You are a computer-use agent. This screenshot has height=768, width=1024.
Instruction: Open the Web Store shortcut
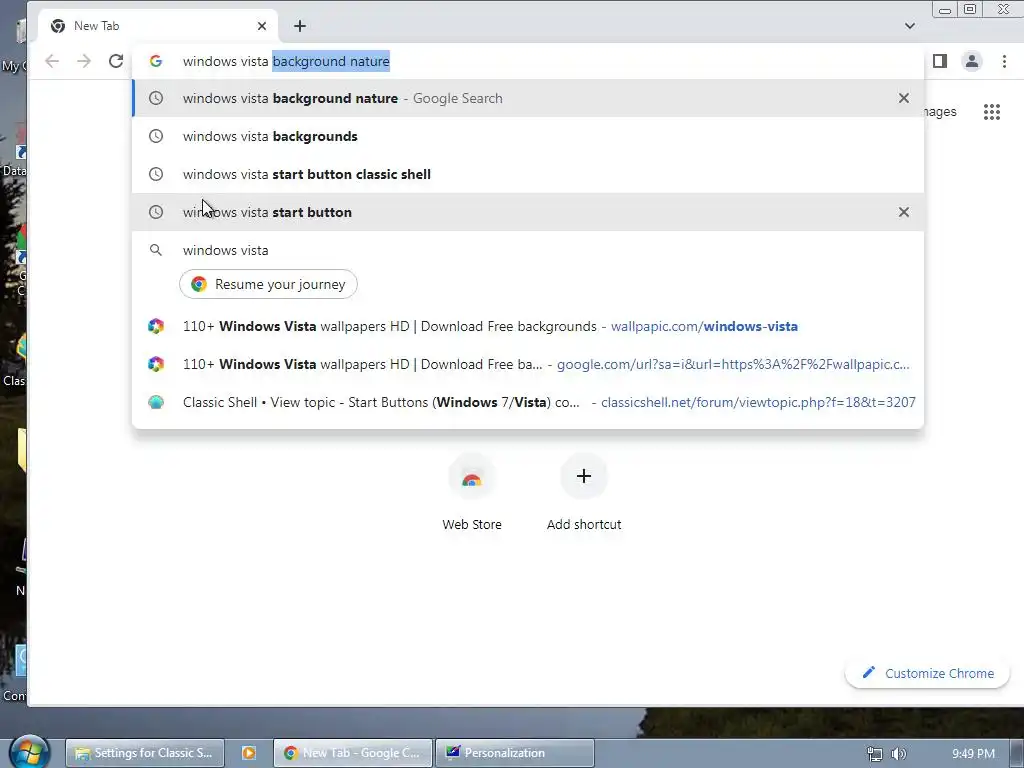tap(472, 492)
